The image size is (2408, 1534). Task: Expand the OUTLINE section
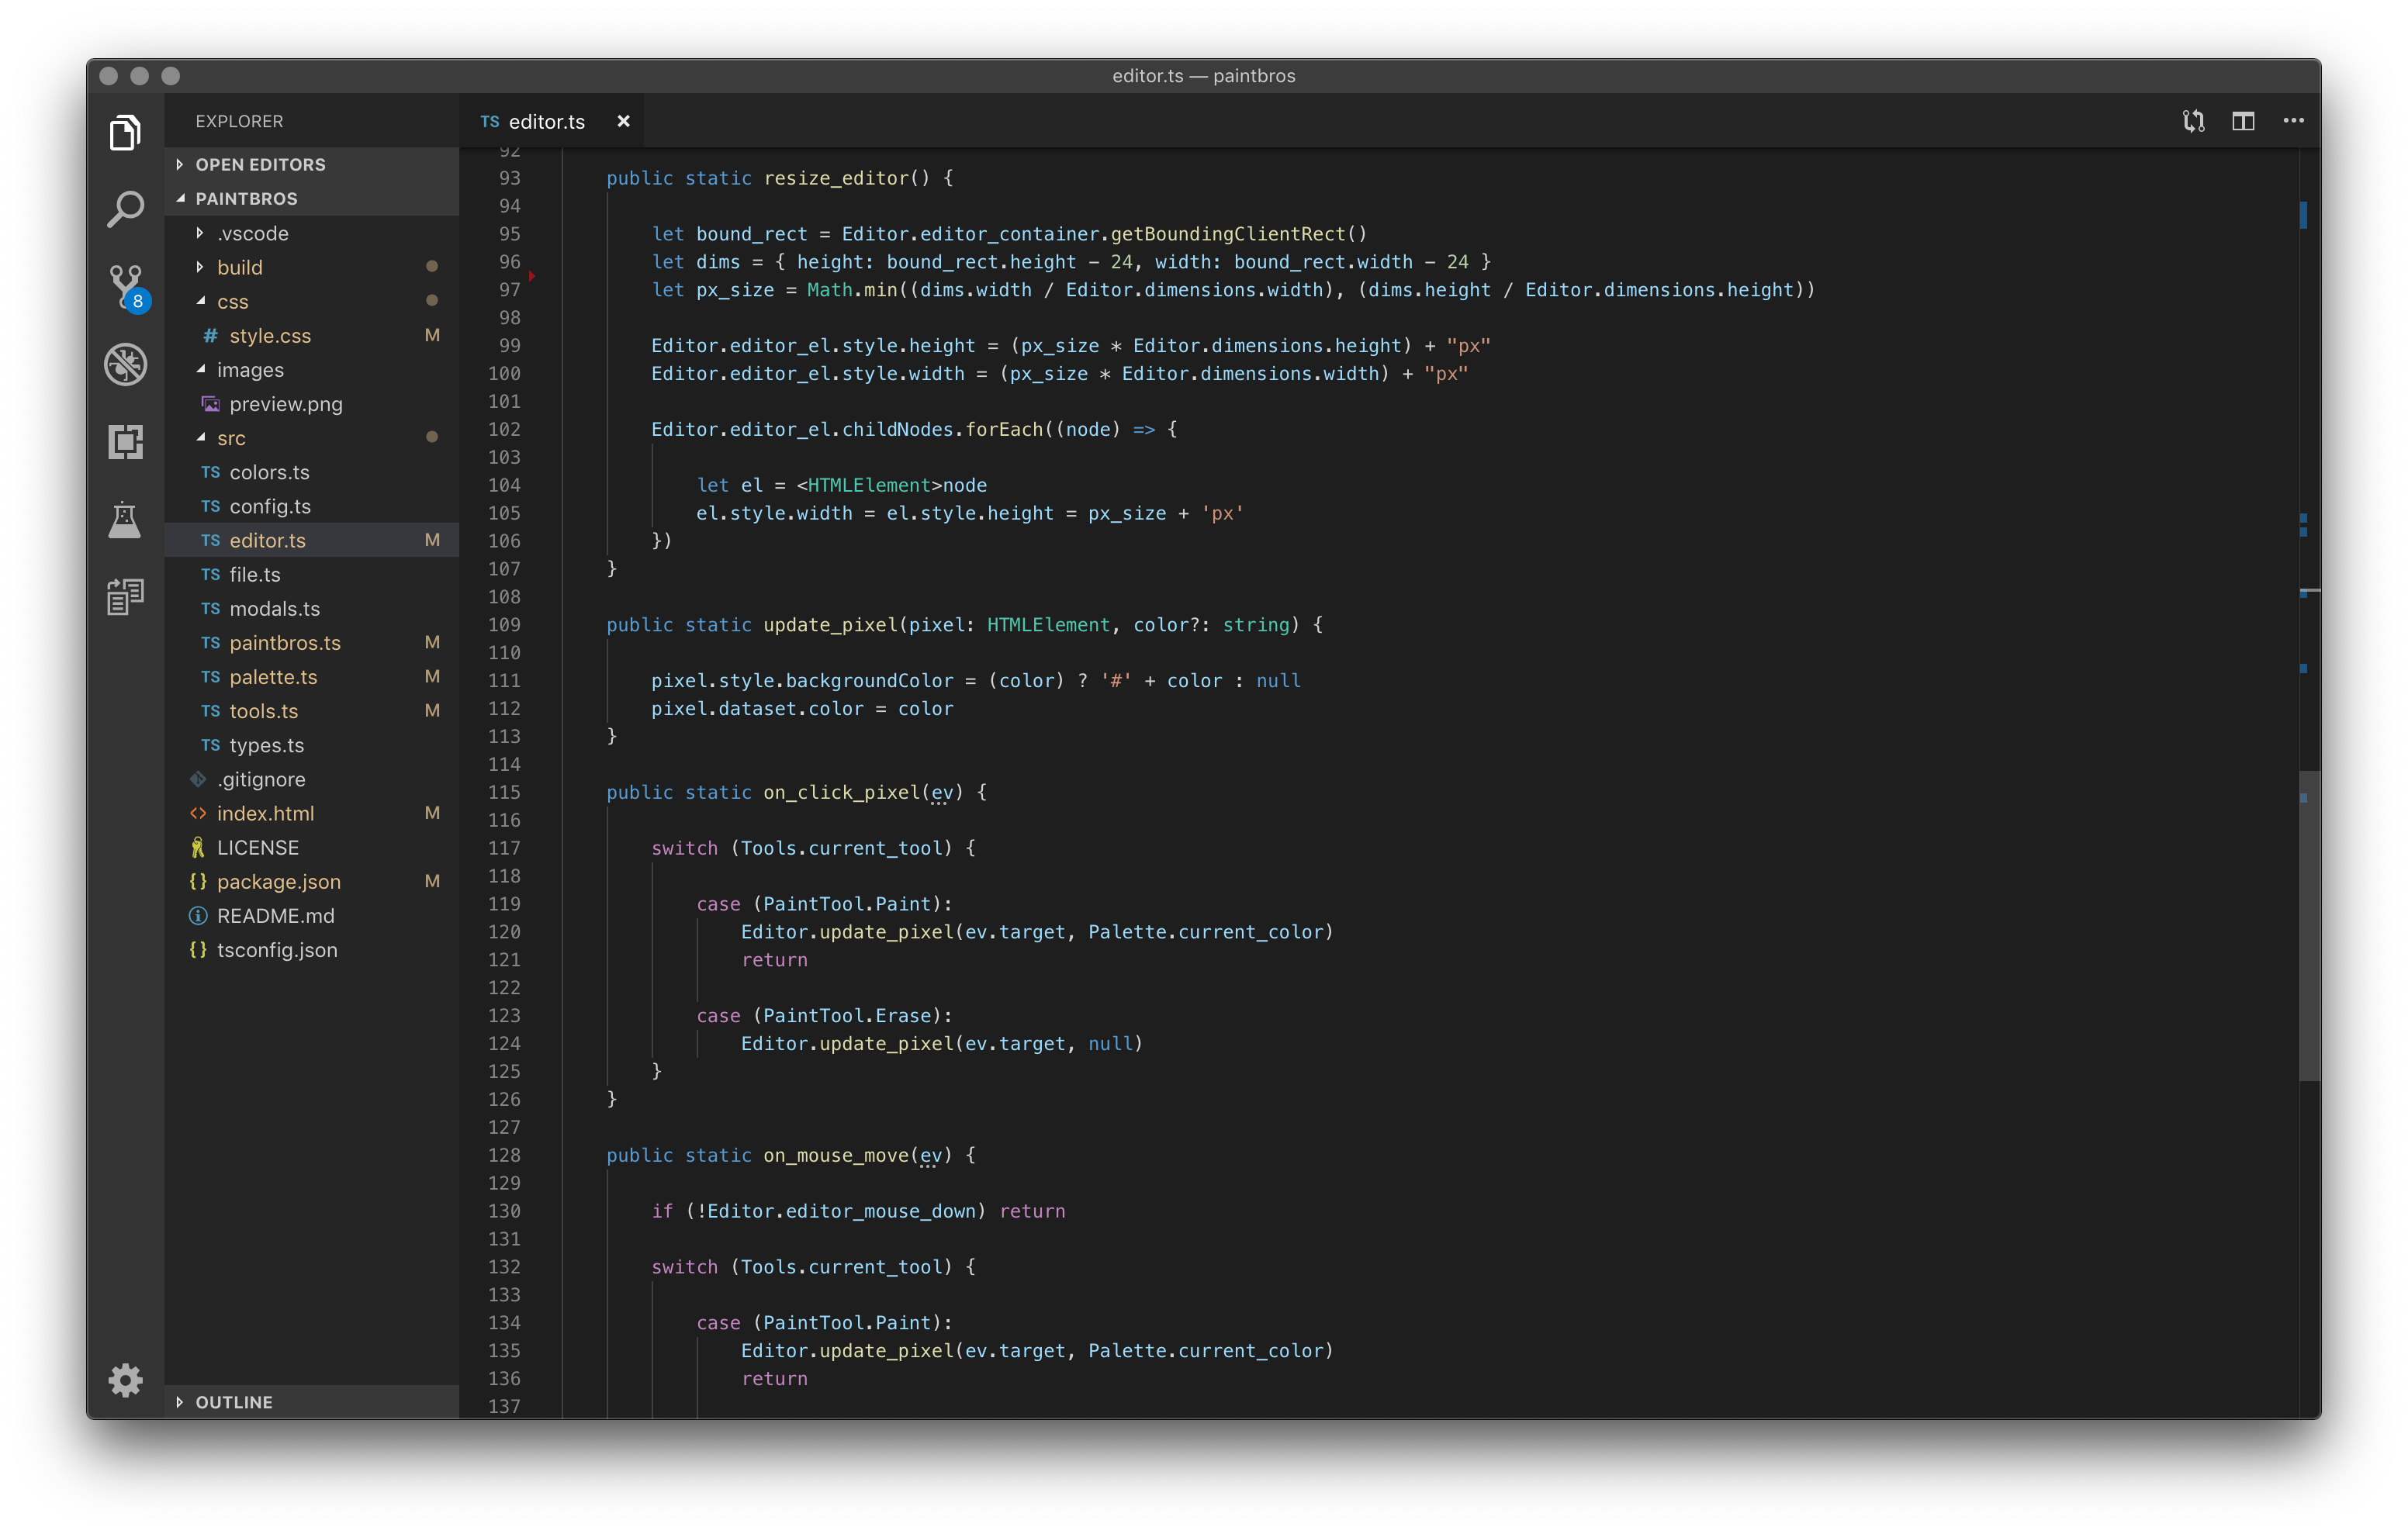pos(233,1402)
